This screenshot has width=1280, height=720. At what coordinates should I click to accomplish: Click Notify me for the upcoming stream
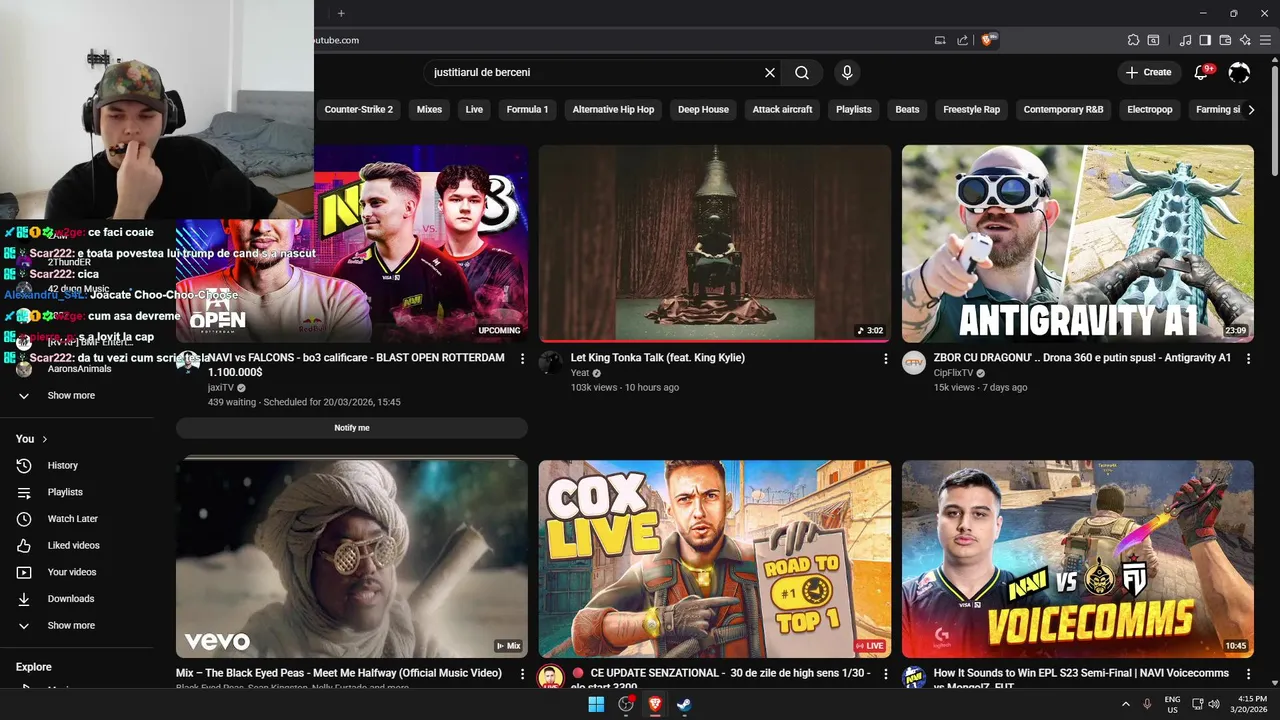352,428
